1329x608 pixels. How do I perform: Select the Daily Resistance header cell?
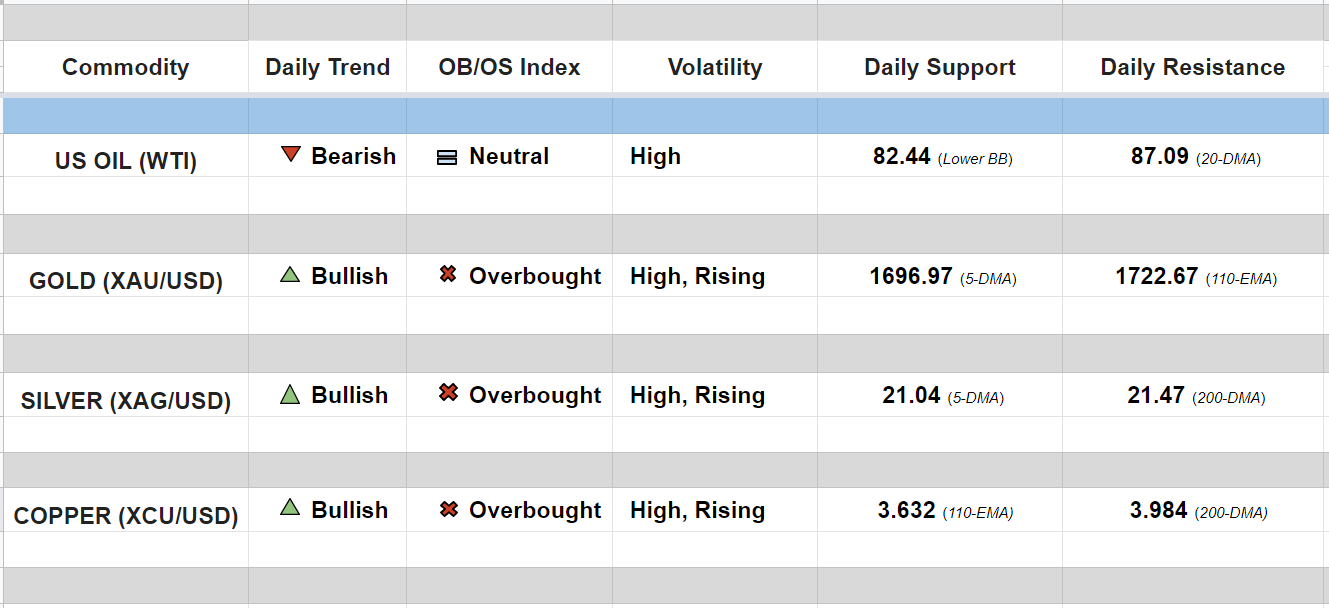click(x=1192, y=67)
